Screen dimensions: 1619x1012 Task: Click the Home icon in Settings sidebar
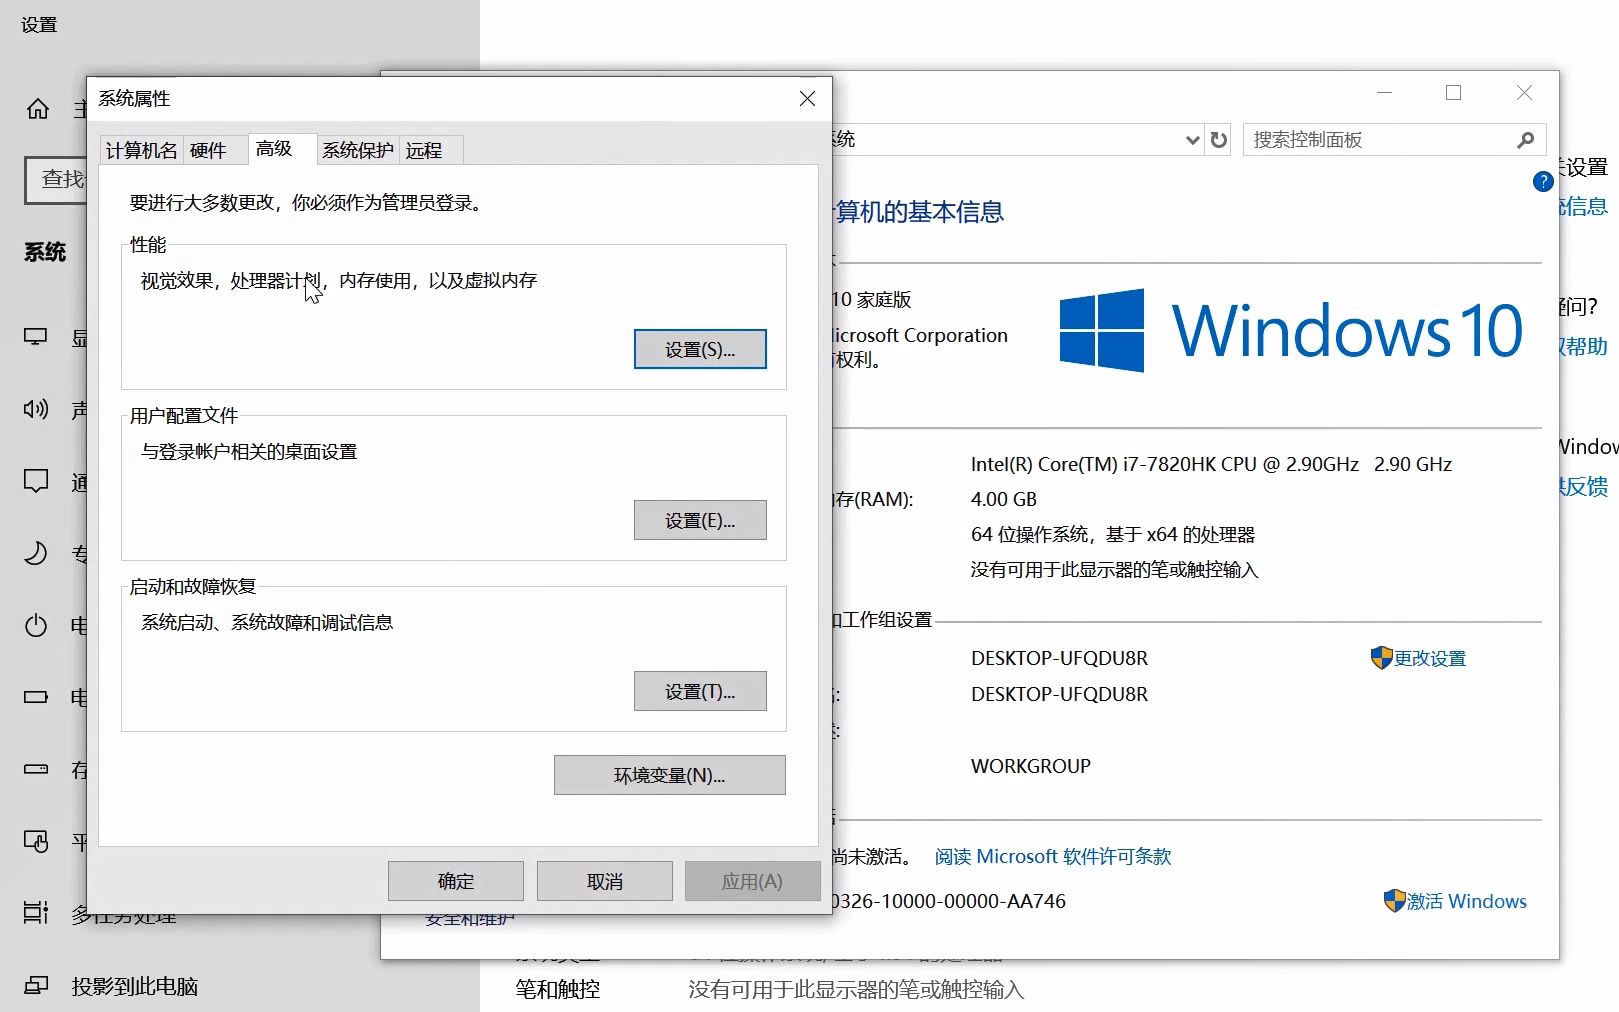[x=38, y=109]
